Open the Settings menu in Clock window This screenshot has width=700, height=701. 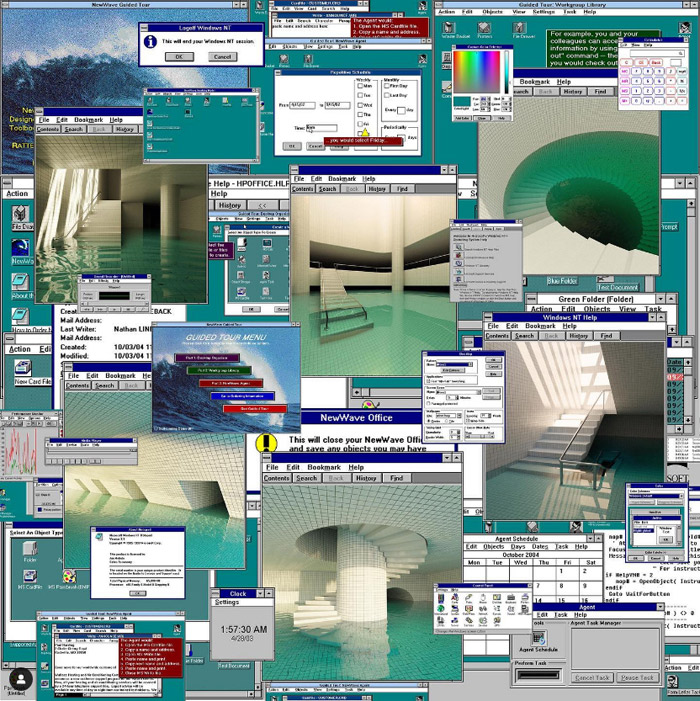pos(227,602)
